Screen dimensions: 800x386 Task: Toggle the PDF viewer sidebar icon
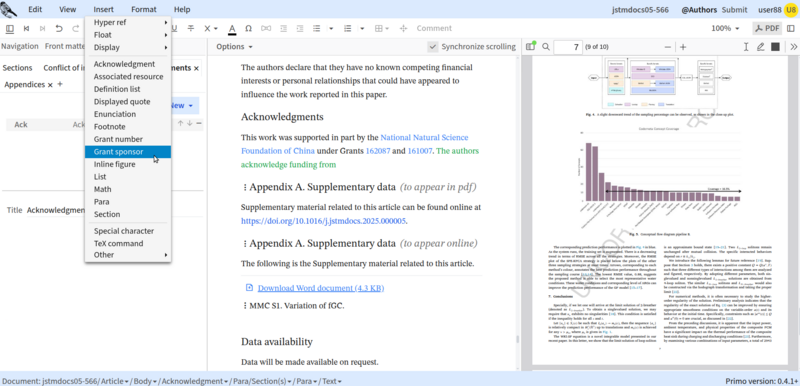(x=531, y=47)
